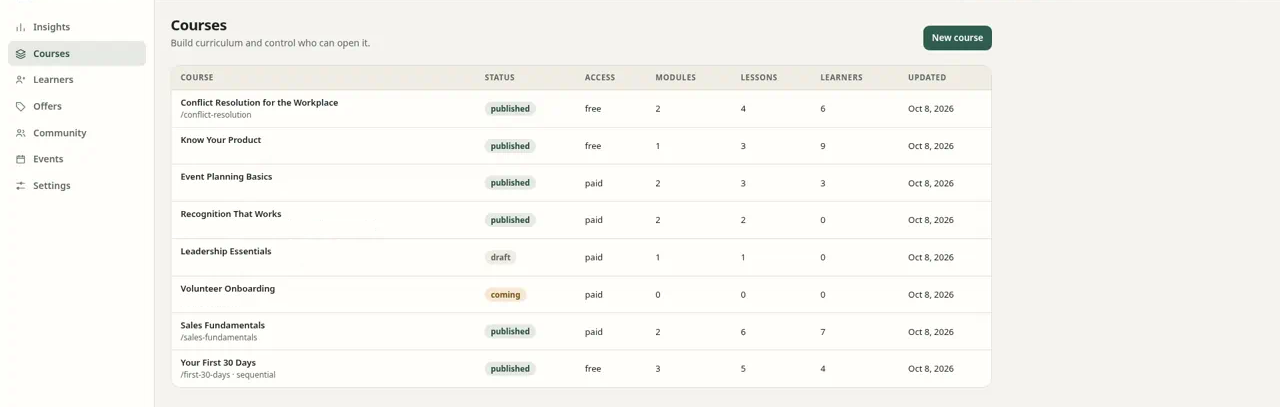Click the Offers tag icon
This screenshot has height=407, width=1280.
coord(21,106)
